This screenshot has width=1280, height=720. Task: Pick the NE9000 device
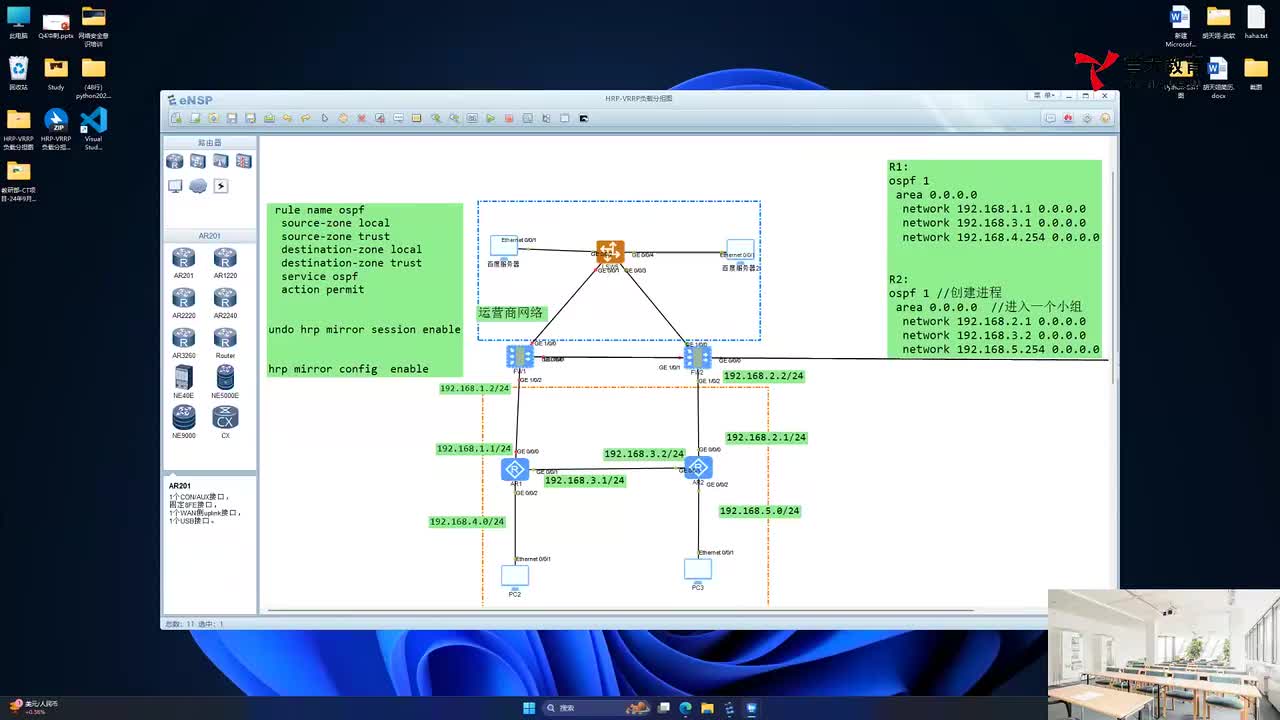point(183,422)
